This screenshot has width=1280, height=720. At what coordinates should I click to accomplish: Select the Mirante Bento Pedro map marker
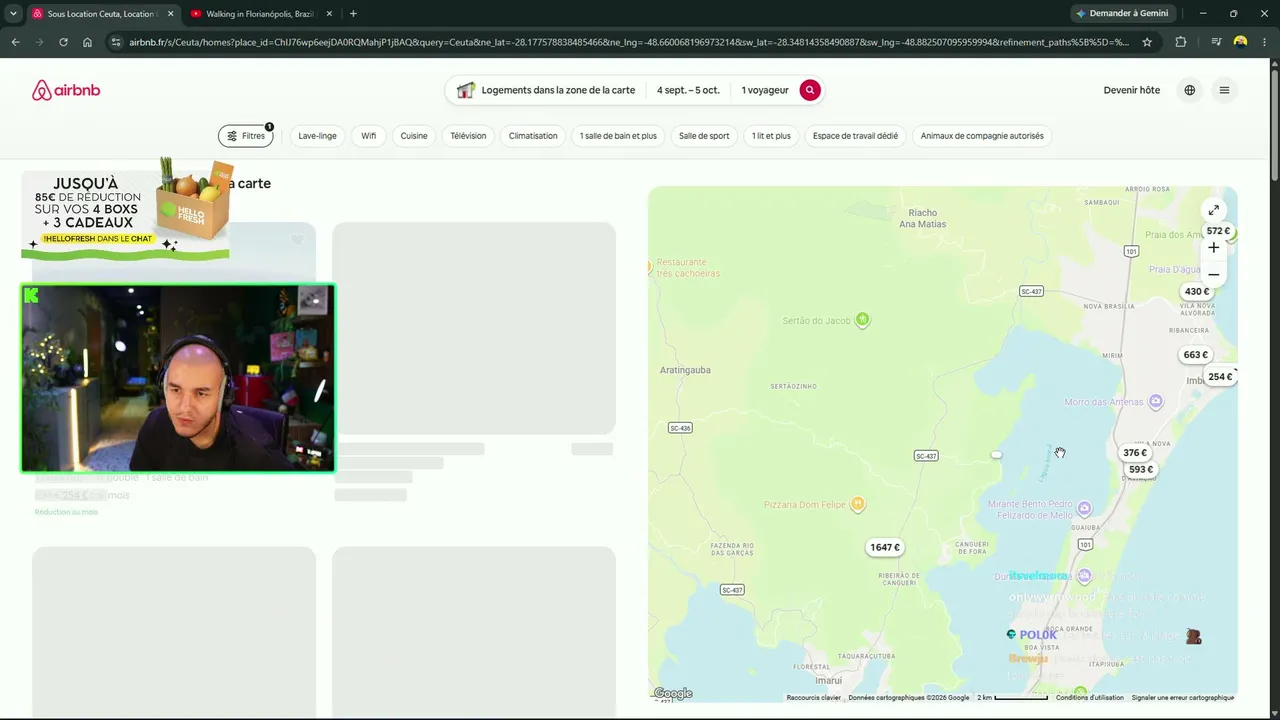click(x=1084, y=509)
